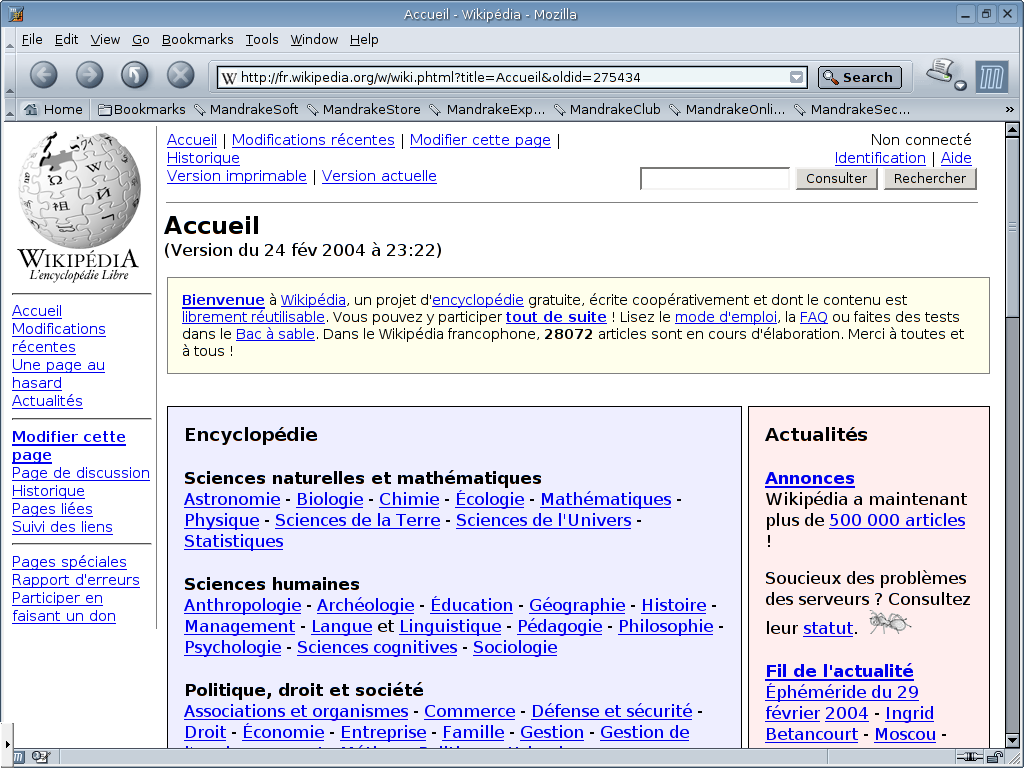Click the lock security icon in the status bar
The width and height of the screenshot is (1024, 768).
pyautogui.click(x=995, y=758)
